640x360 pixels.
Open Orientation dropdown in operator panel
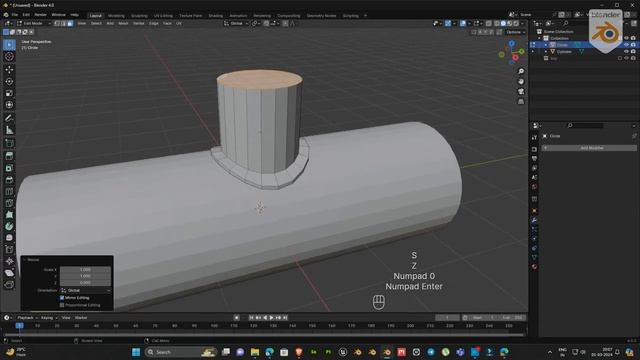pyautogui.click(x=85, y=291)
